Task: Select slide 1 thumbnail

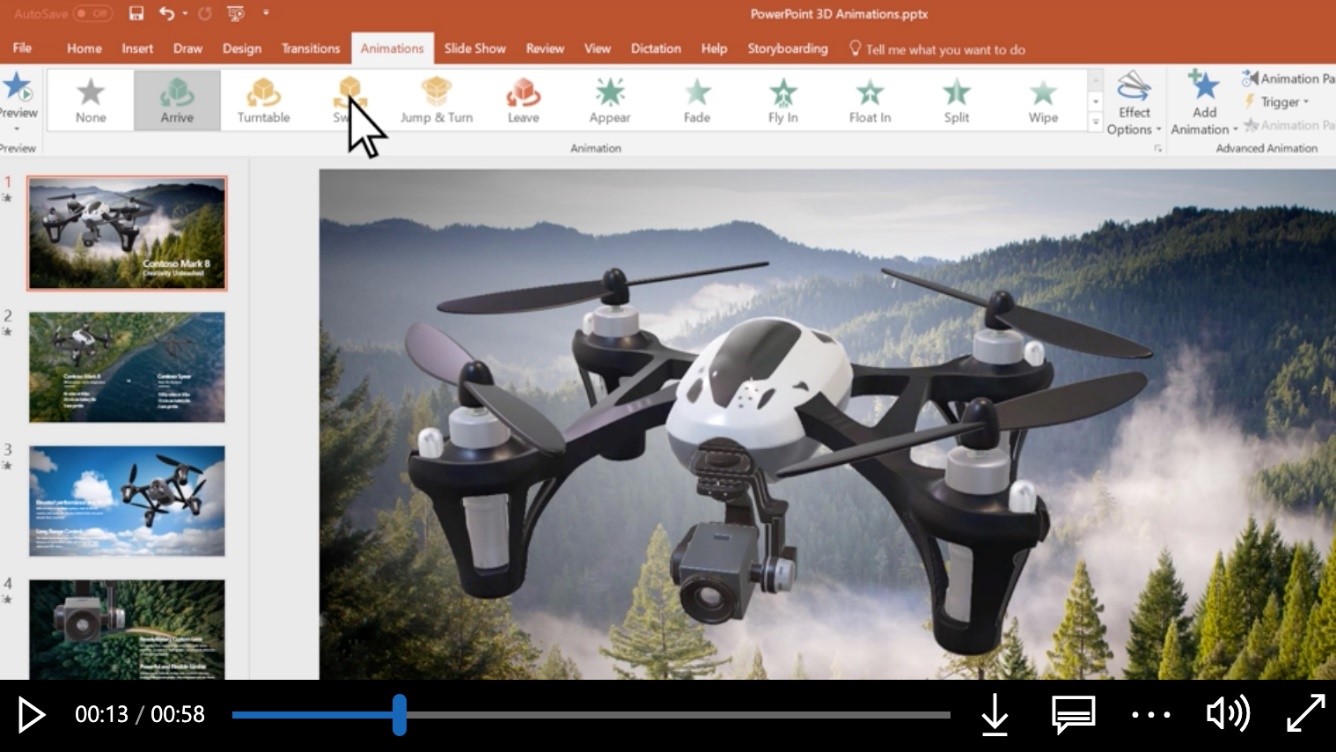Action: 127,233
